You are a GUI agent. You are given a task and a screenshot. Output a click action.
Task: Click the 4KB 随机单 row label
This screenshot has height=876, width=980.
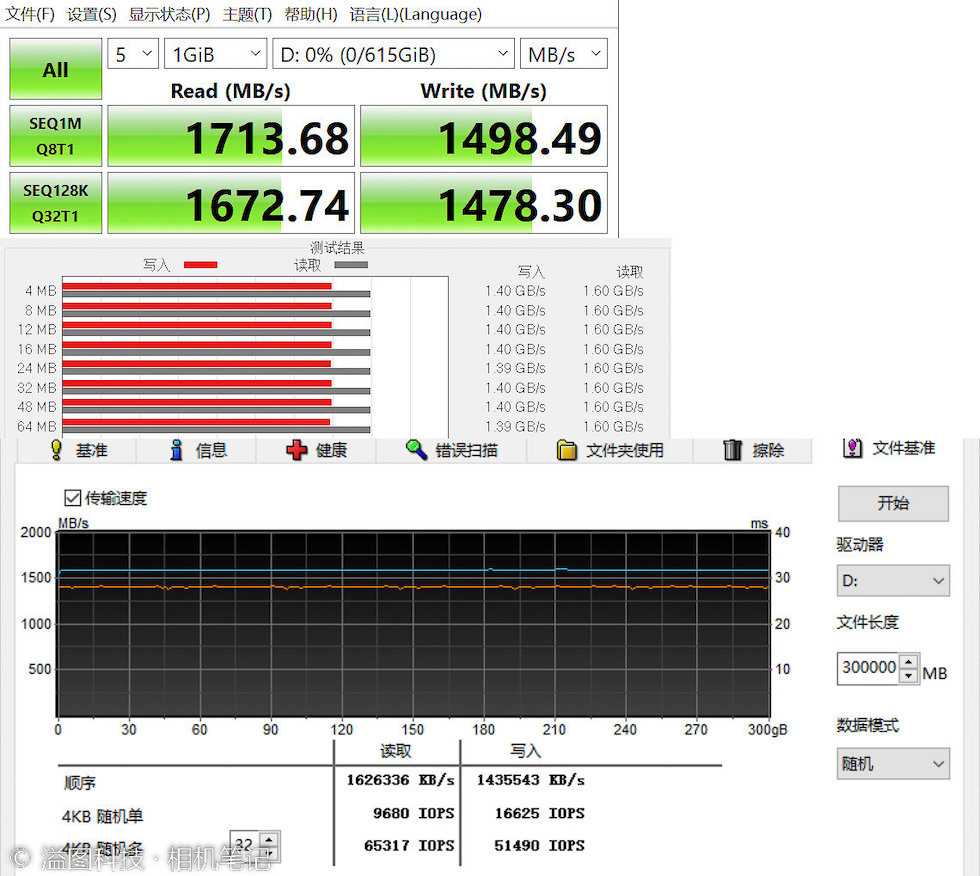click(102, 816)
